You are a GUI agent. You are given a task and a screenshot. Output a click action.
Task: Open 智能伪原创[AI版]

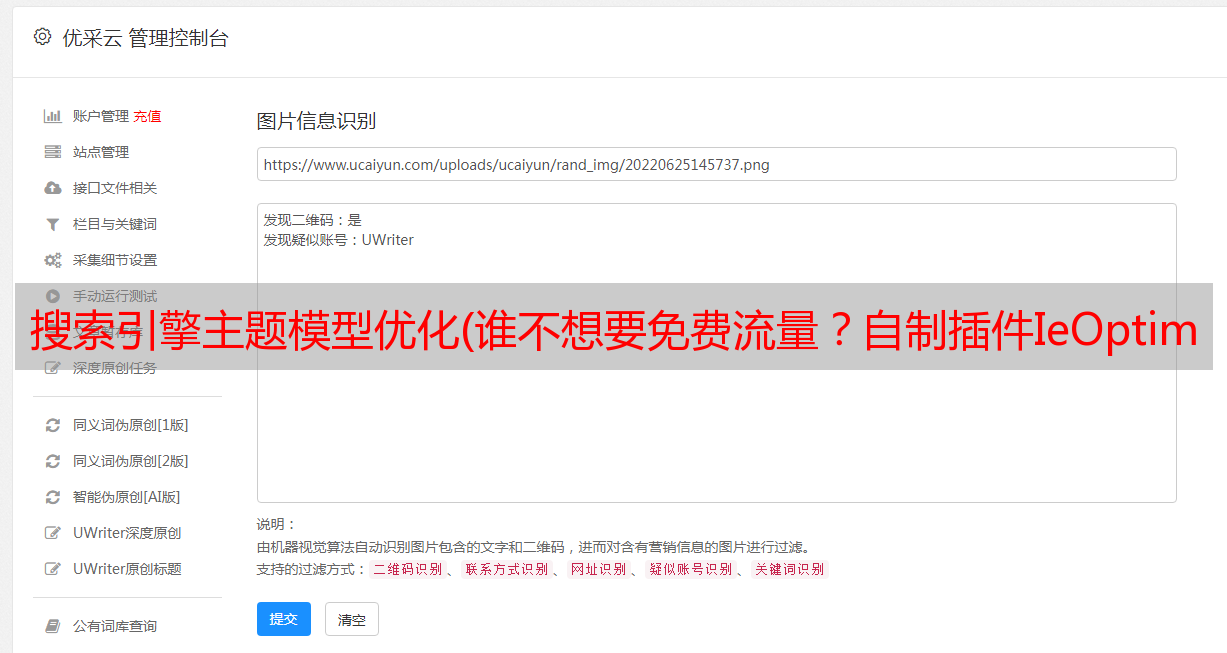[127, 497]
